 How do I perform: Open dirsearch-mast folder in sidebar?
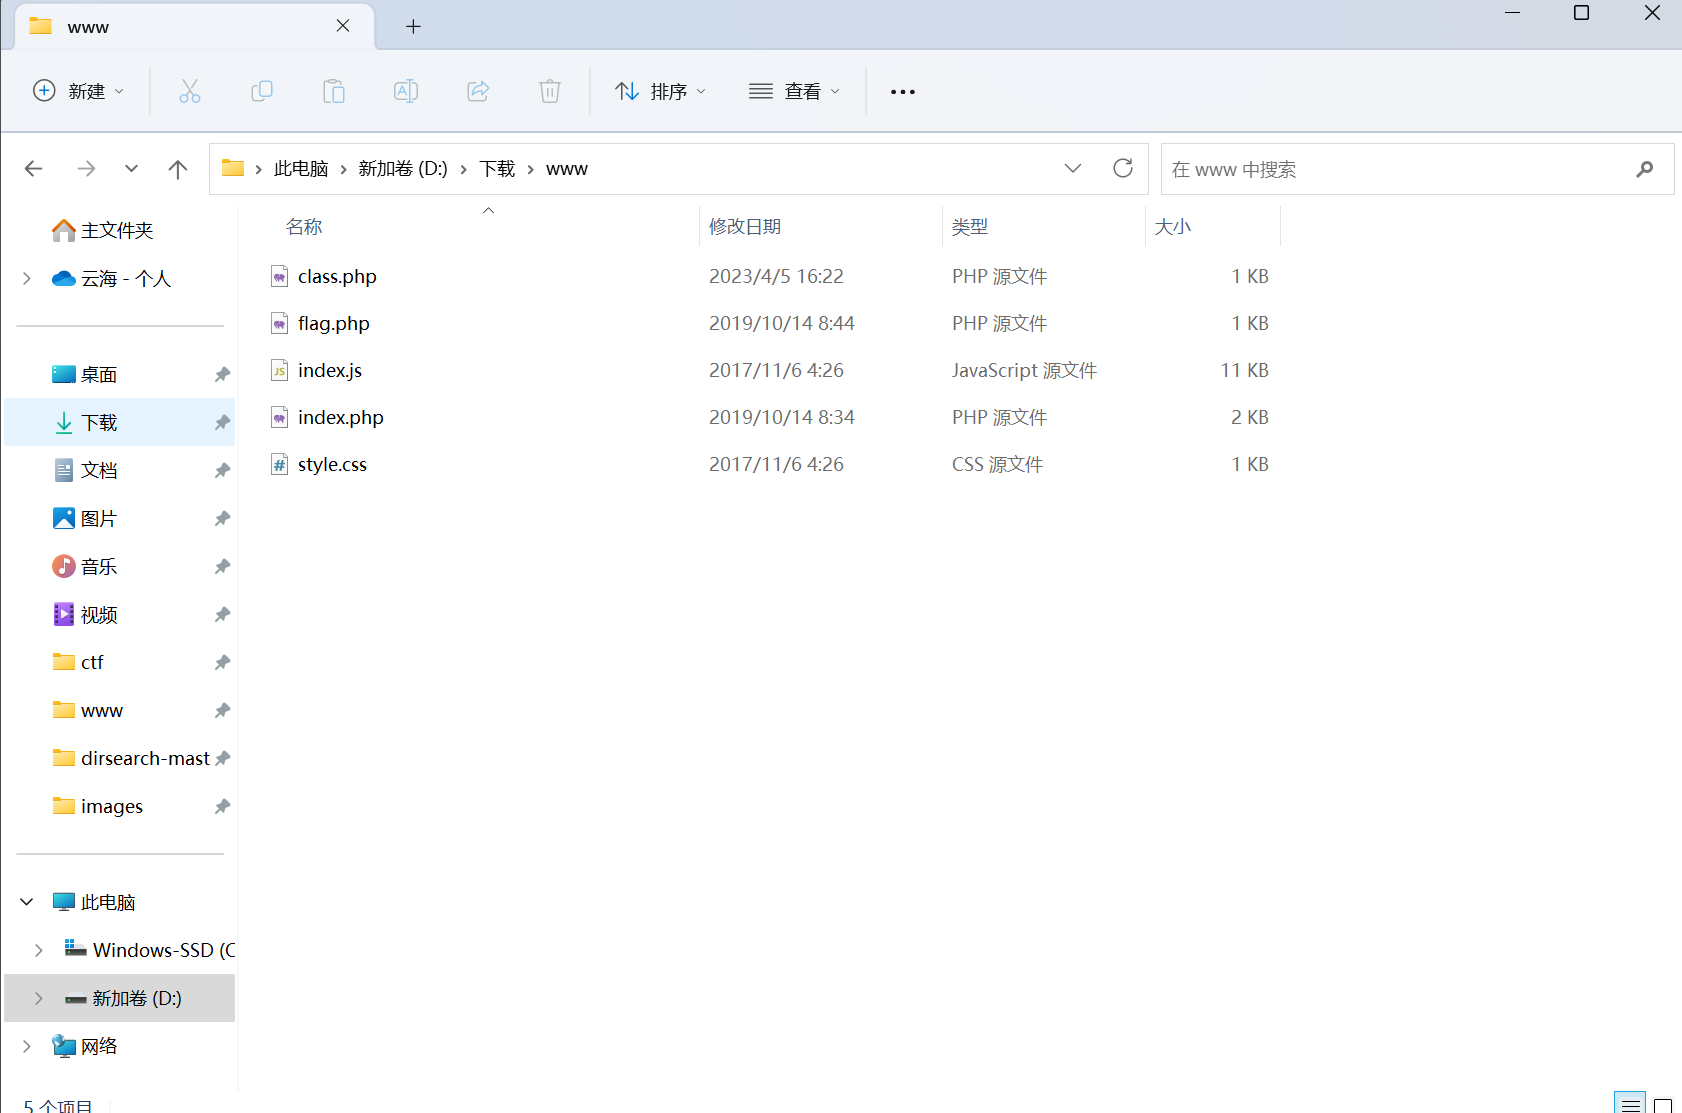click(145, 758)
